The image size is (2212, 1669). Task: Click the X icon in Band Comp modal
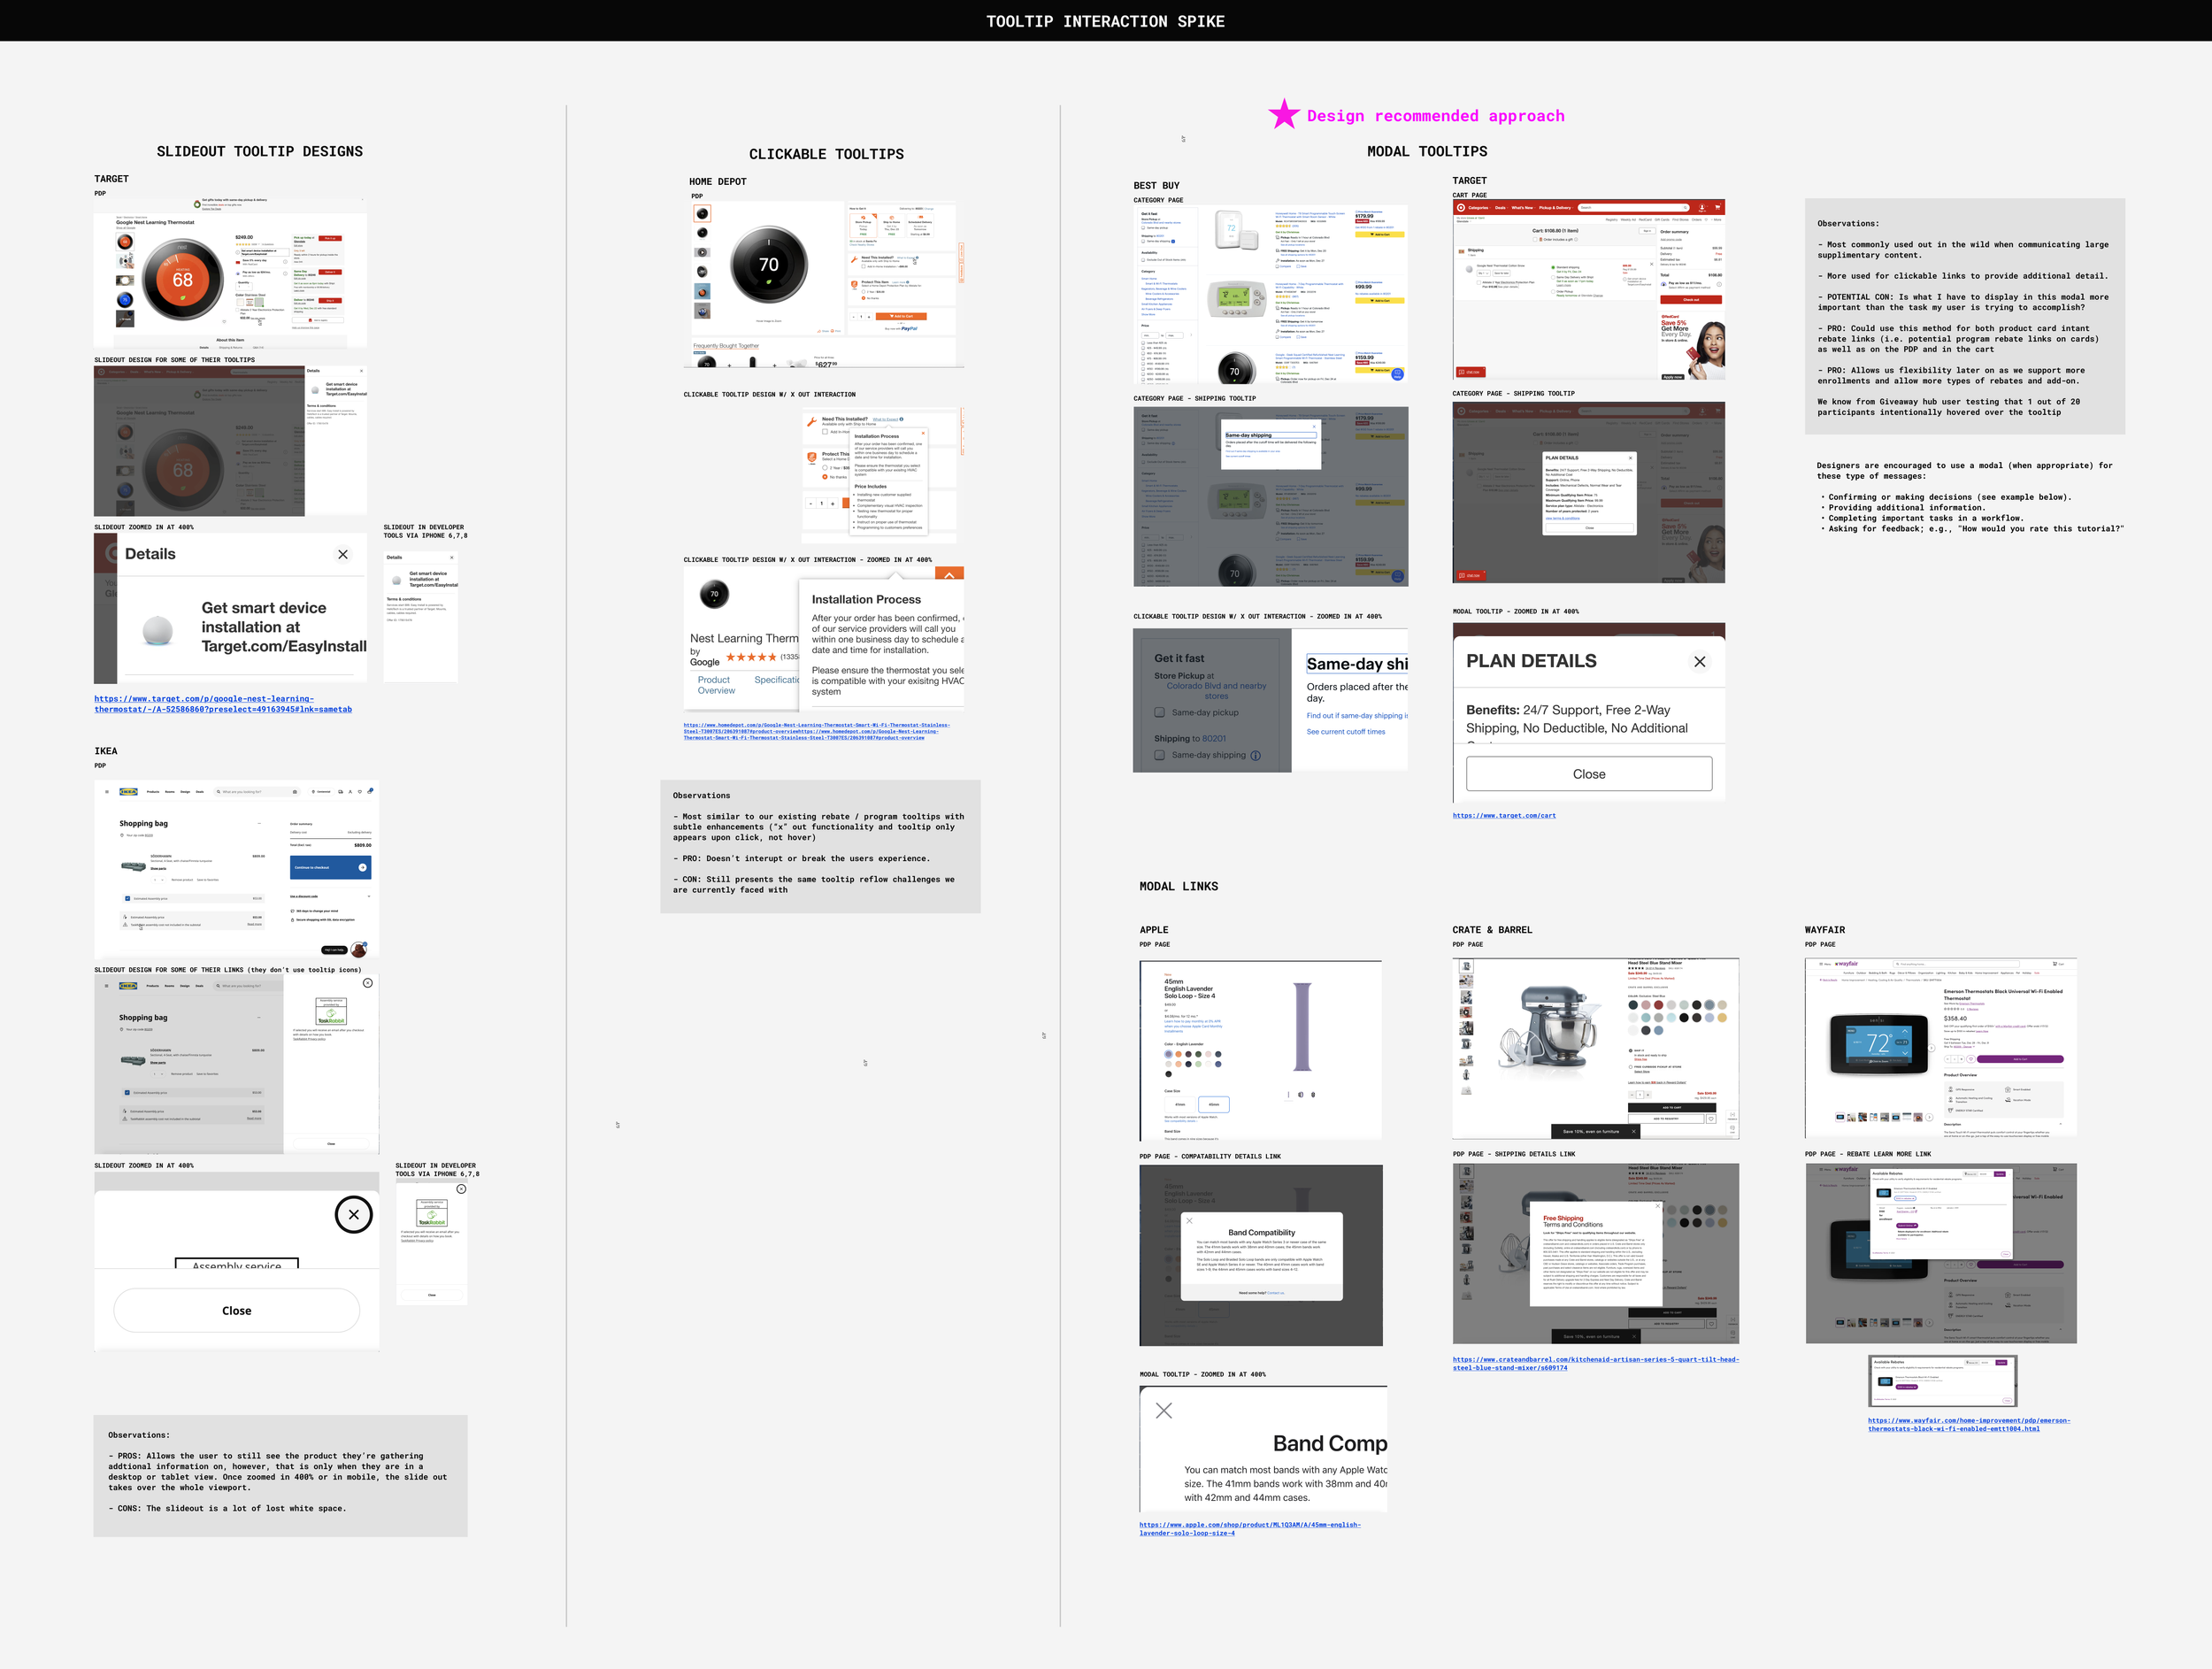tap(1164, 1411)
